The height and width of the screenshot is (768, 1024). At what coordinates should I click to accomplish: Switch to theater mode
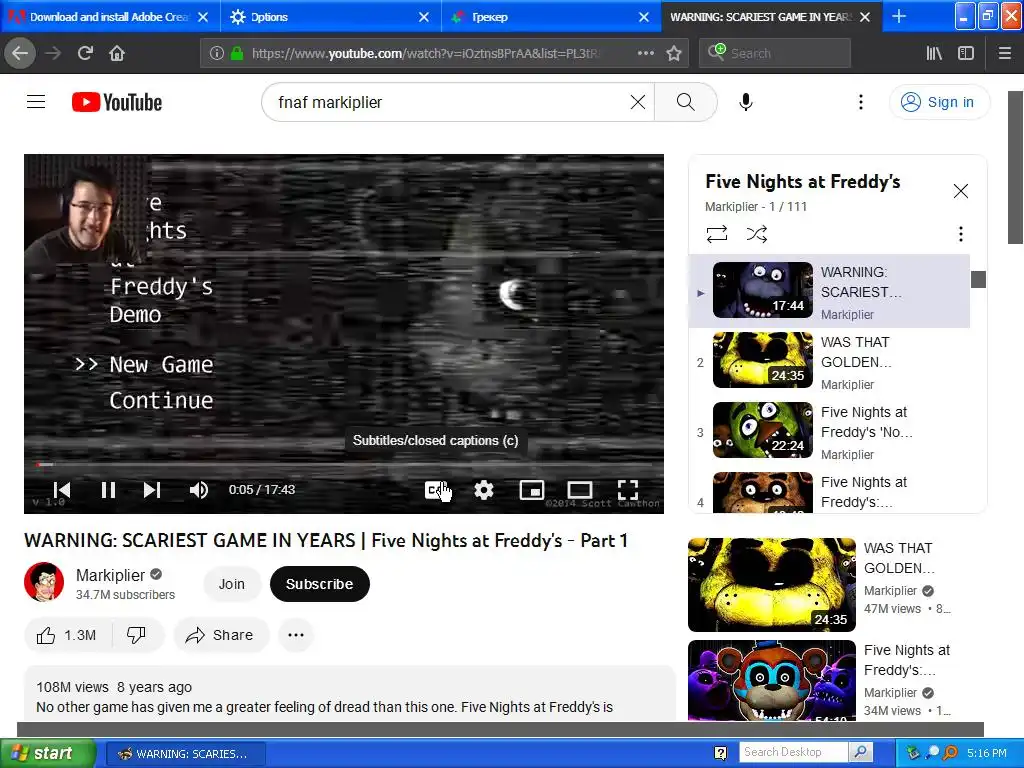click(x=580, y=490)
